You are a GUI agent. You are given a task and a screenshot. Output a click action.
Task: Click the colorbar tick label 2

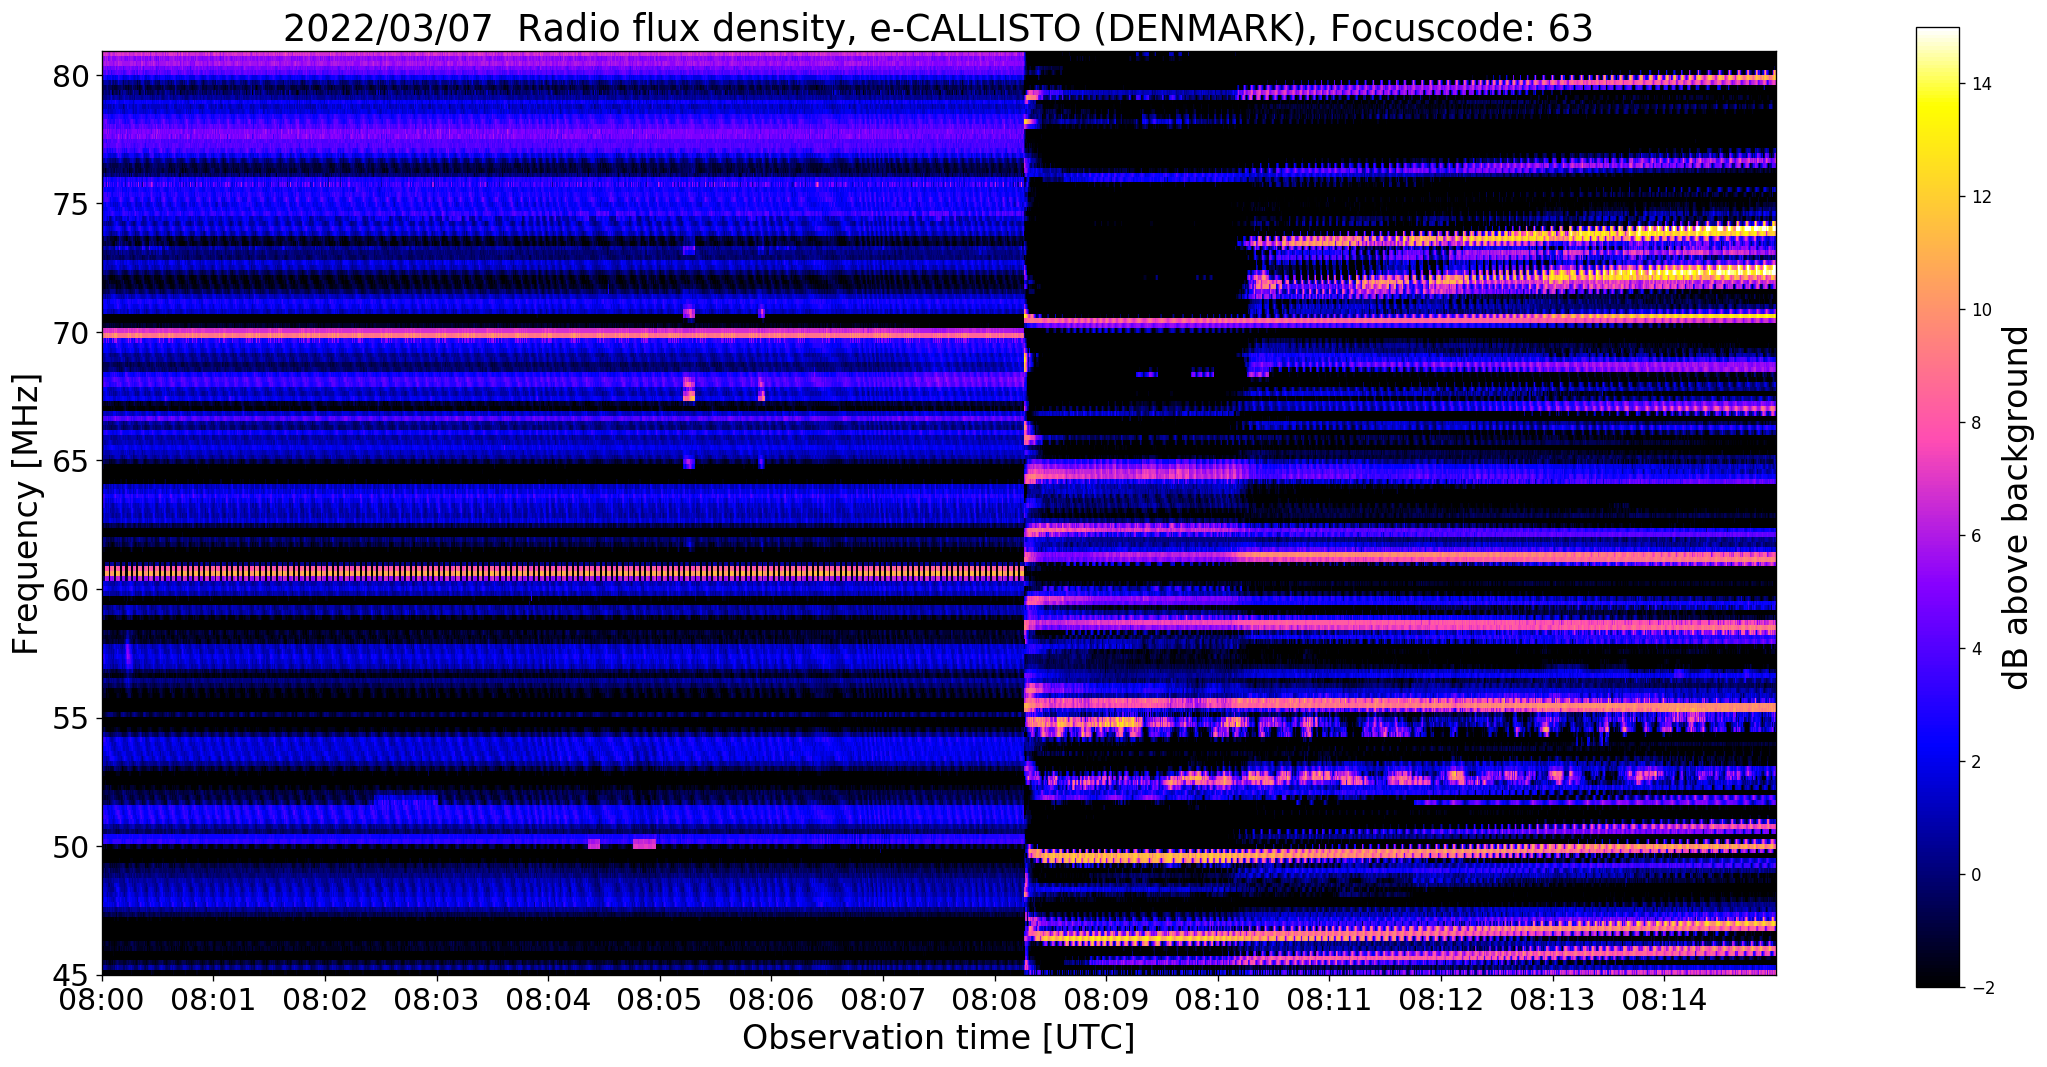1975,762
